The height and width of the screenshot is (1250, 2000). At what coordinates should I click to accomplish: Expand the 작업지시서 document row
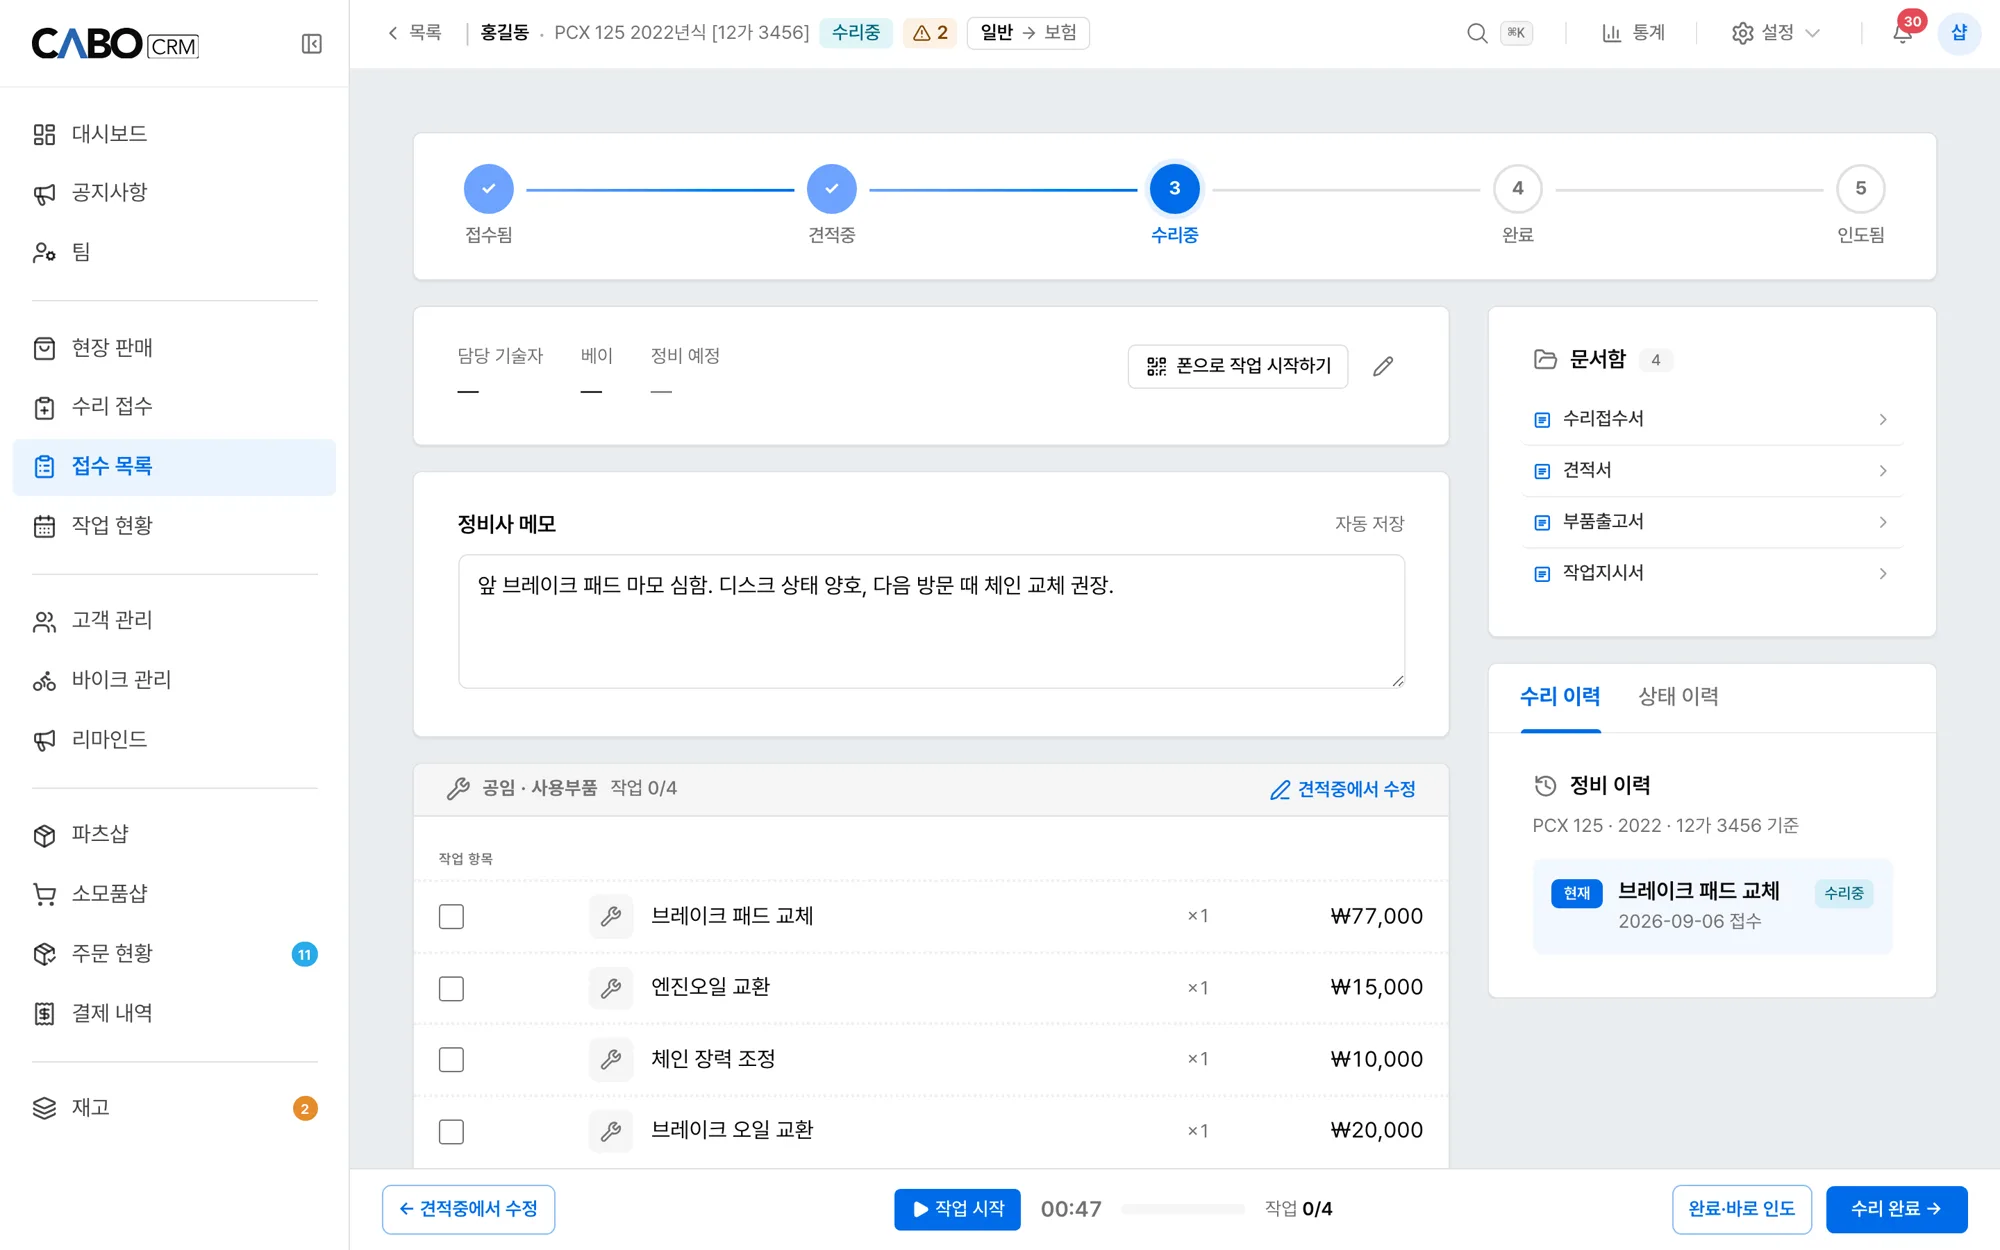click(x=1711, y=573)
